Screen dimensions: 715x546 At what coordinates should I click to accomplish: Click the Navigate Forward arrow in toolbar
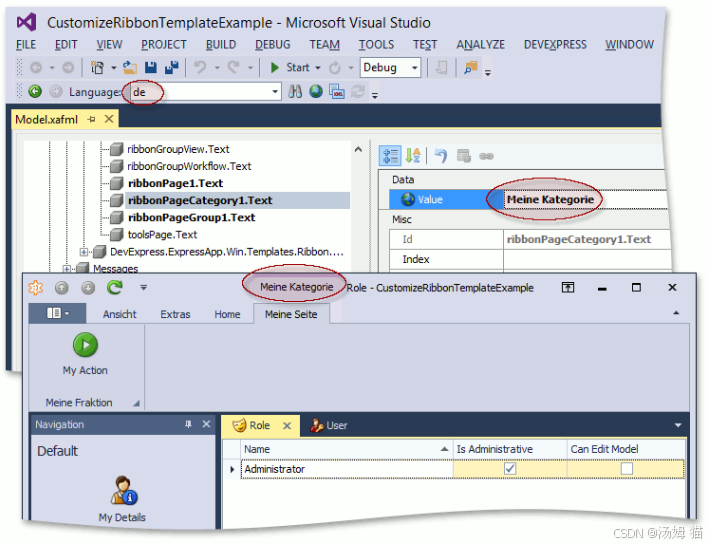pyautogui.click(x=68, y=68)
